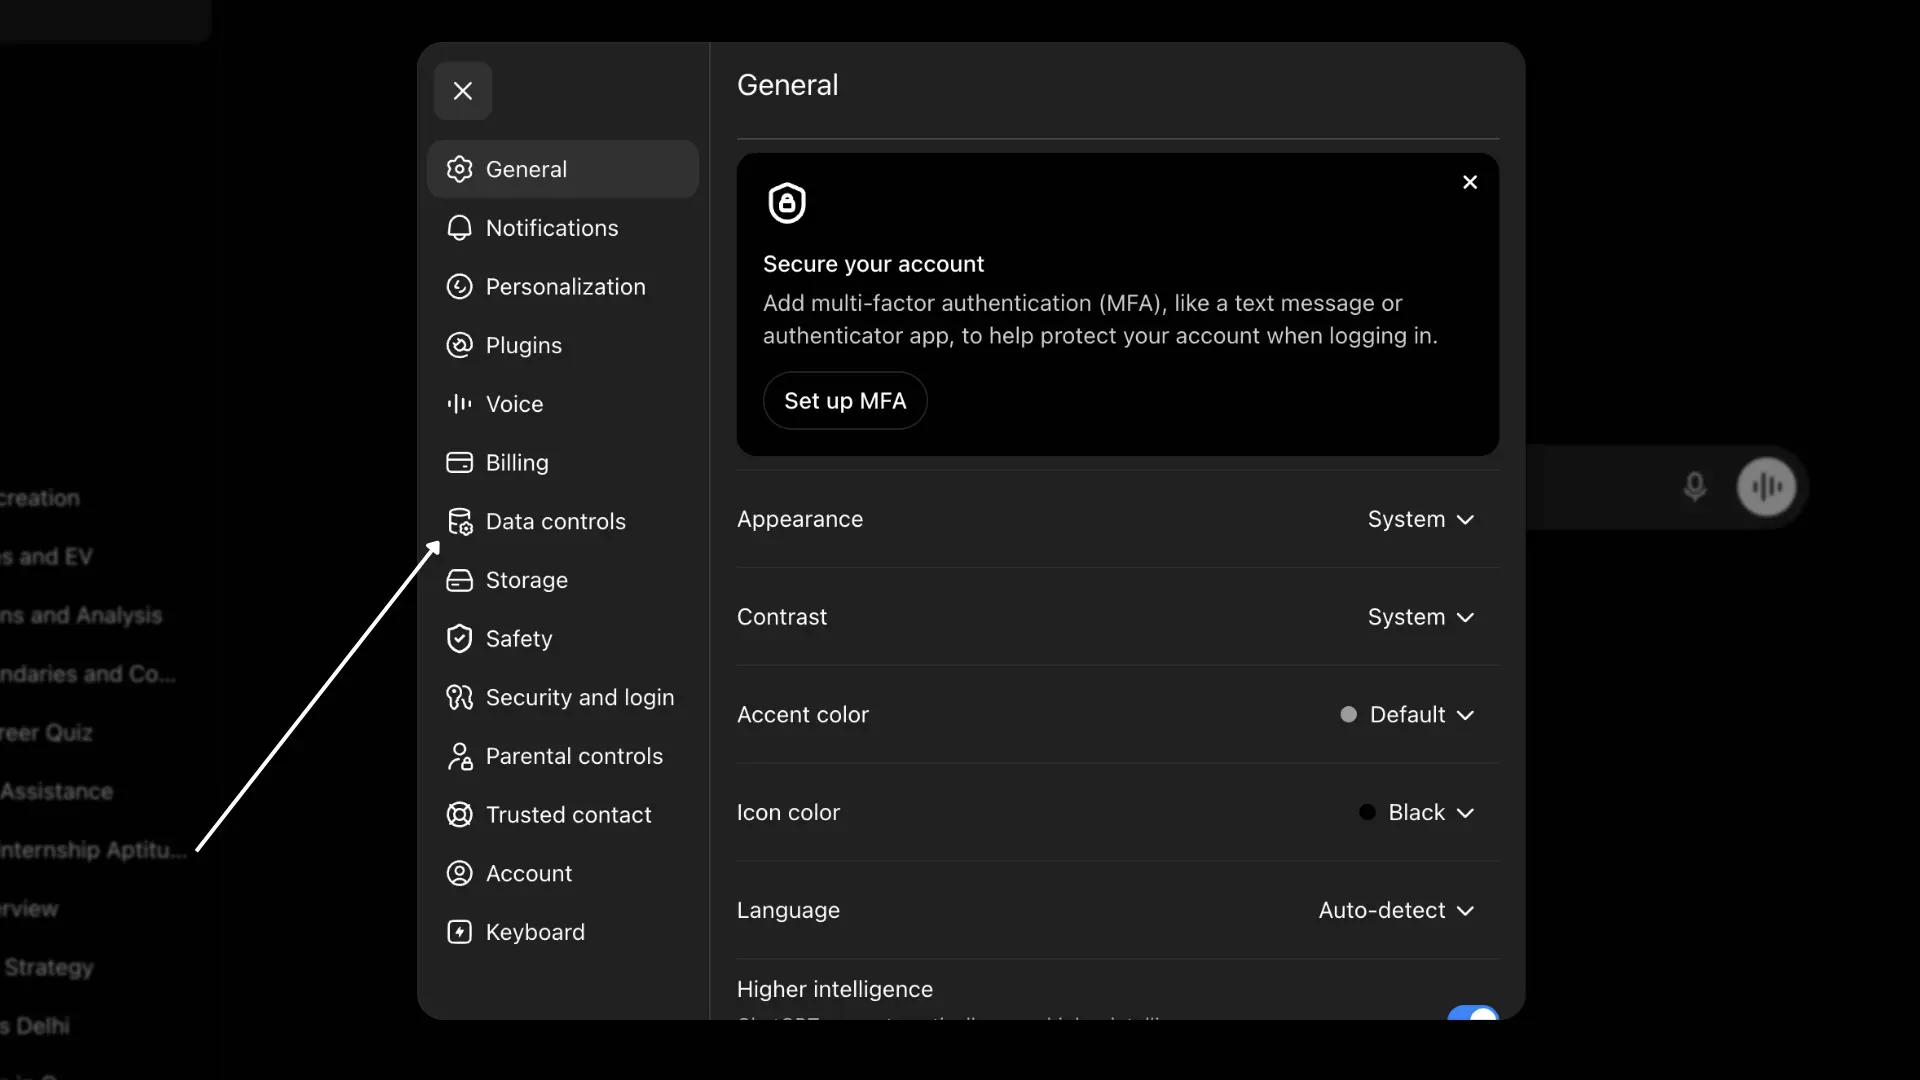Select the Safety label in sidebar
This screenshot has width=1920, height=1080.
coord(519,639)
